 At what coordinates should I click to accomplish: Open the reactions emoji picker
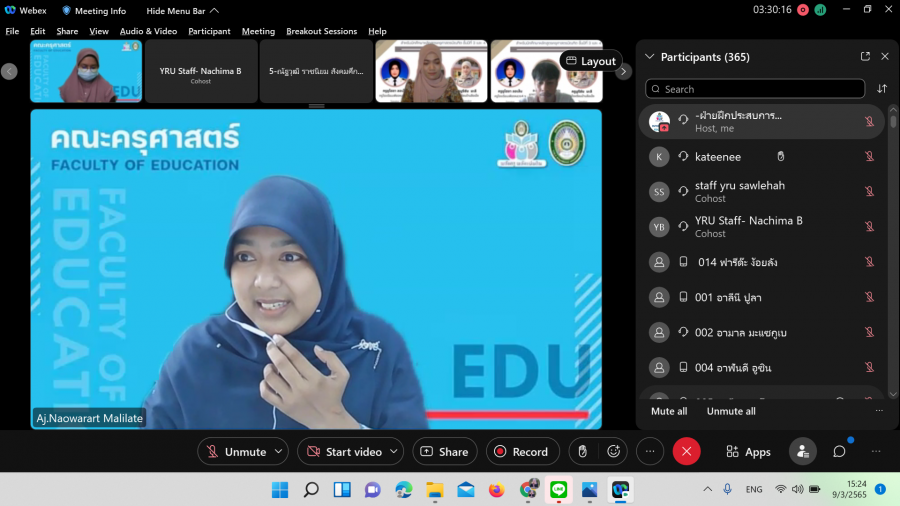tap(614, 452)
